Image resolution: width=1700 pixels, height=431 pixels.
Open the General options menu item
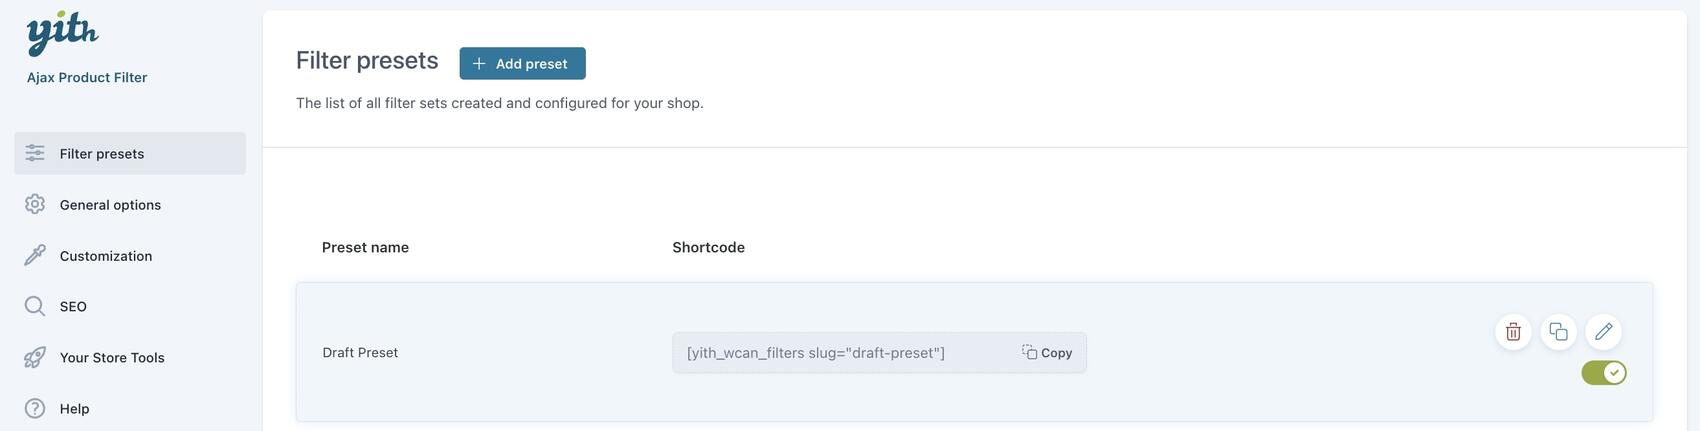pos(110,205)
